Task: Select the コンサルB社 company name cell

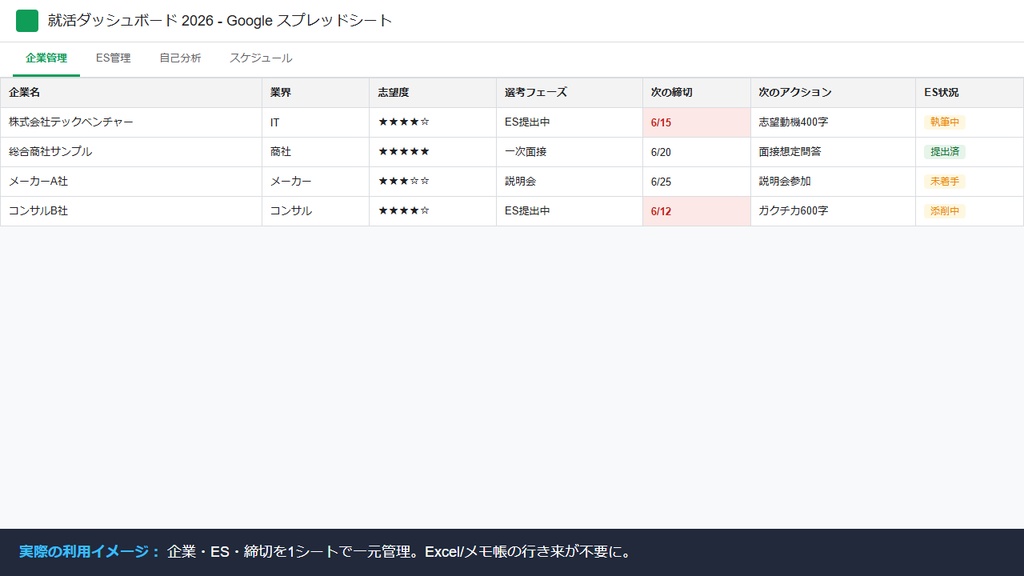Action: [131, 211]
